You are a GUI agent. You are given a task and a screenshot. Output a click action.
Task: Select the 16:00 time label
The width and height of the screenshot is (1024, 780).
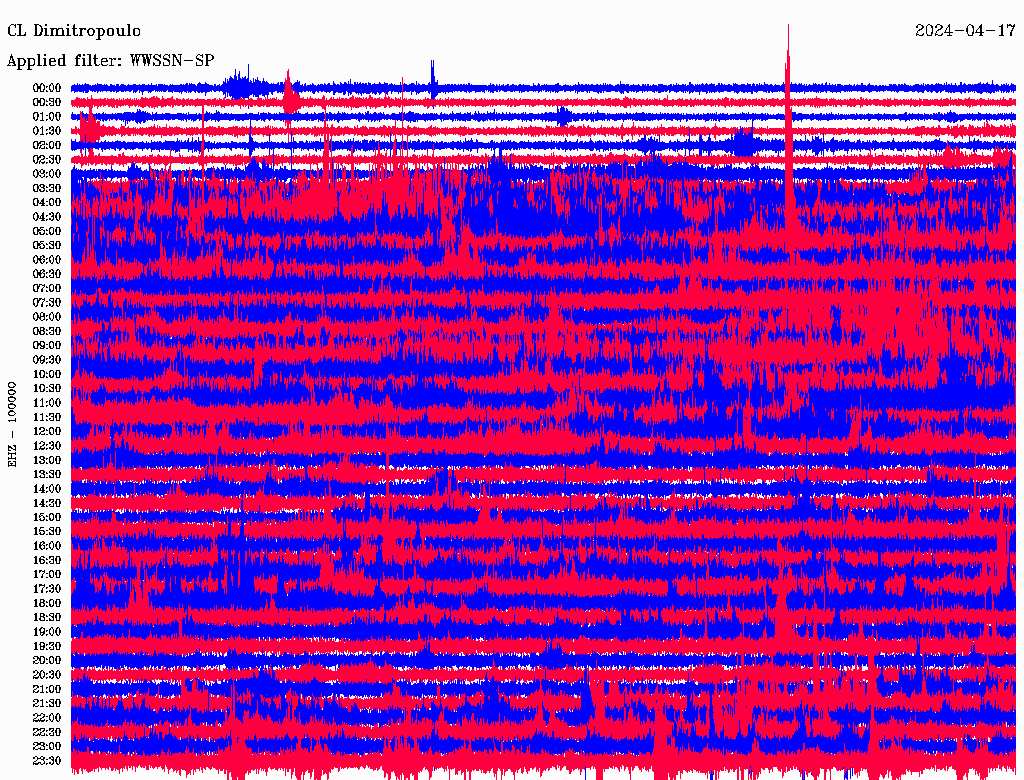click(47, 545)
